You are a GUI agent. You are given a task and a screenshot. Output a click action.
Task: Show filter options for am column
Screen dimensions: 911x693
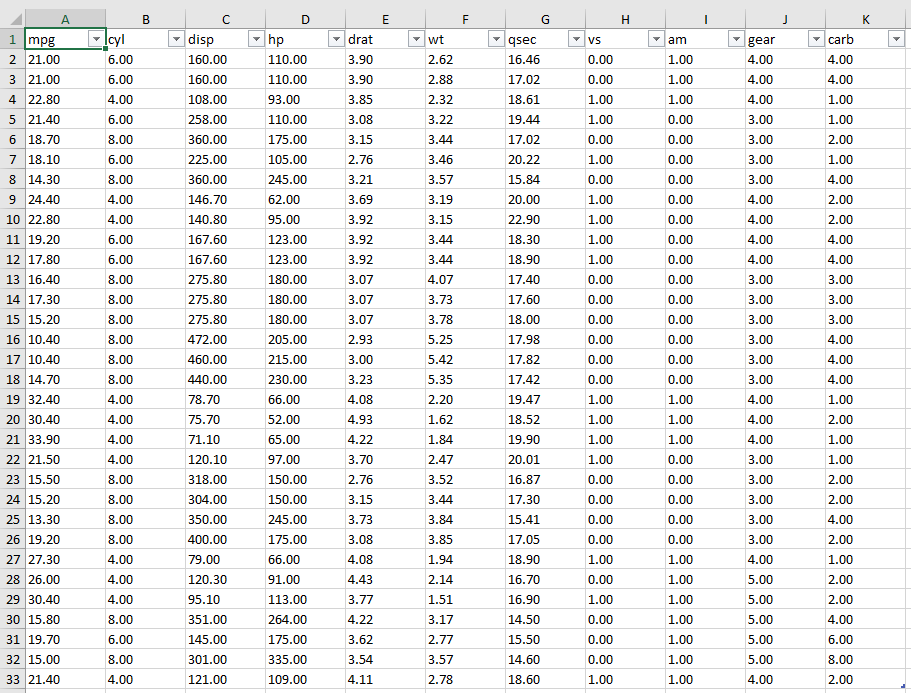736,39
